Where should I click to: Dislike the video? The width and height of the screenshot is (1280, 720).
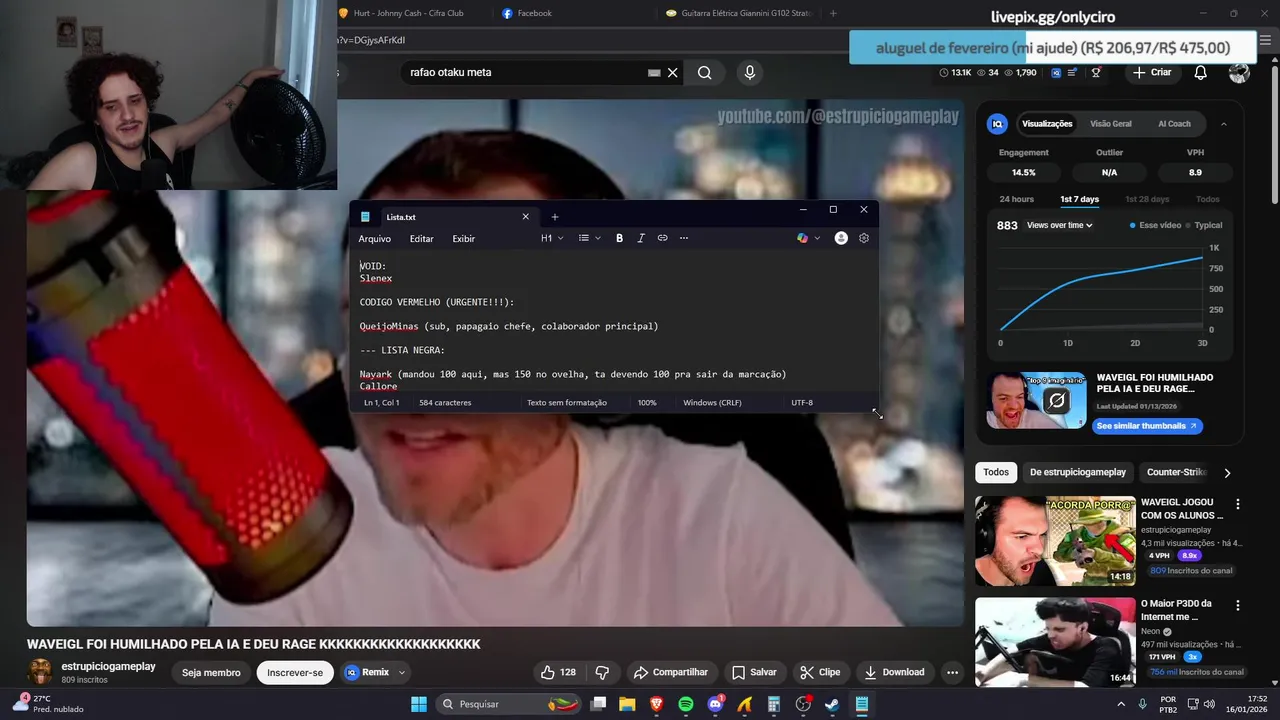603,672
